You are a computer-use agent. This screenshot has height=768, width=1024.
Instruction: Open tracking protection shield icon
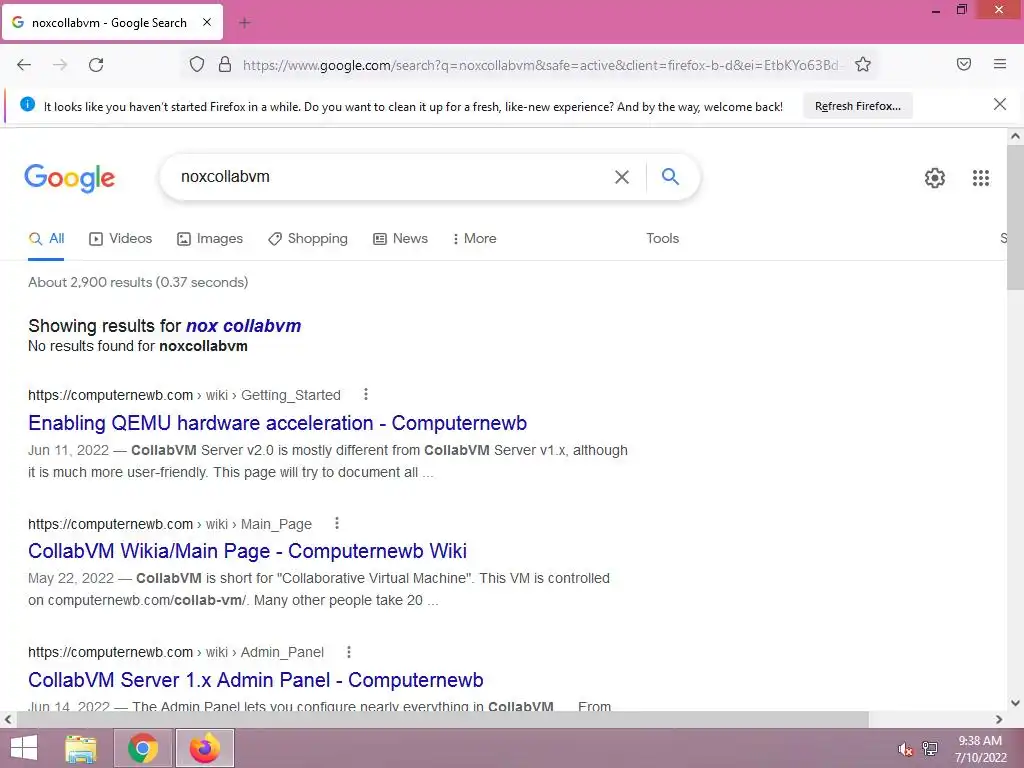point(197,64)
